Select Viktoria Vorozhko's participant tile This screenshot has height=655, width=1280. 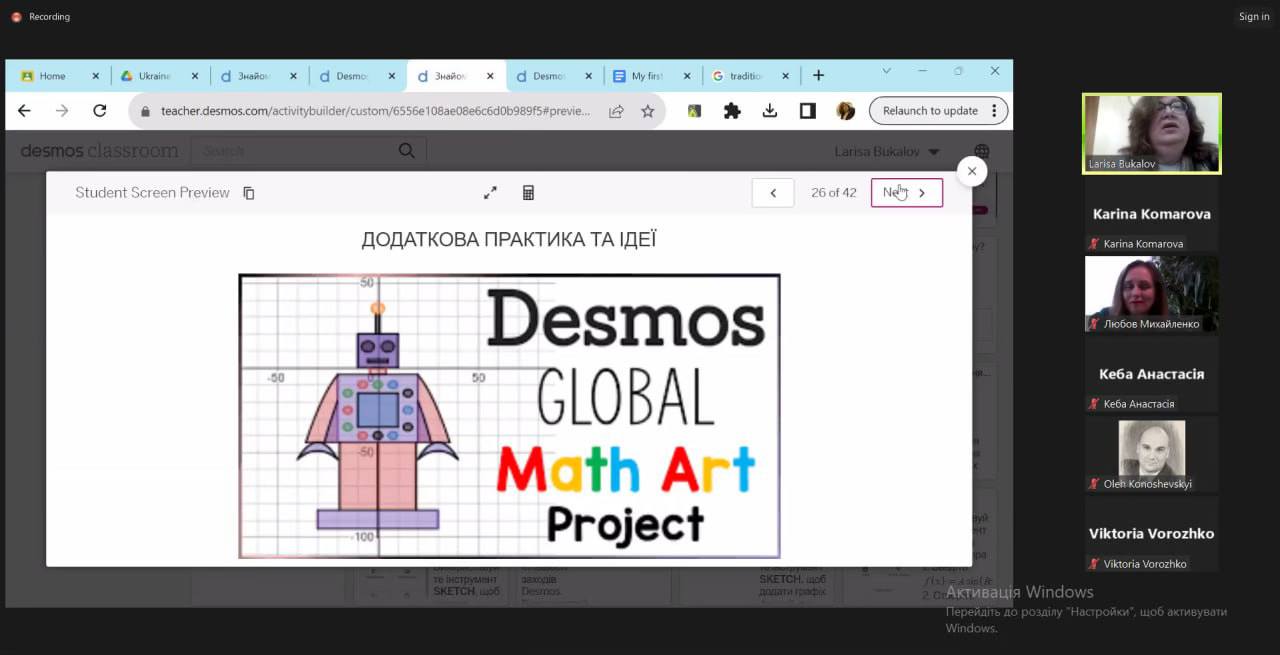point(1152,534)
